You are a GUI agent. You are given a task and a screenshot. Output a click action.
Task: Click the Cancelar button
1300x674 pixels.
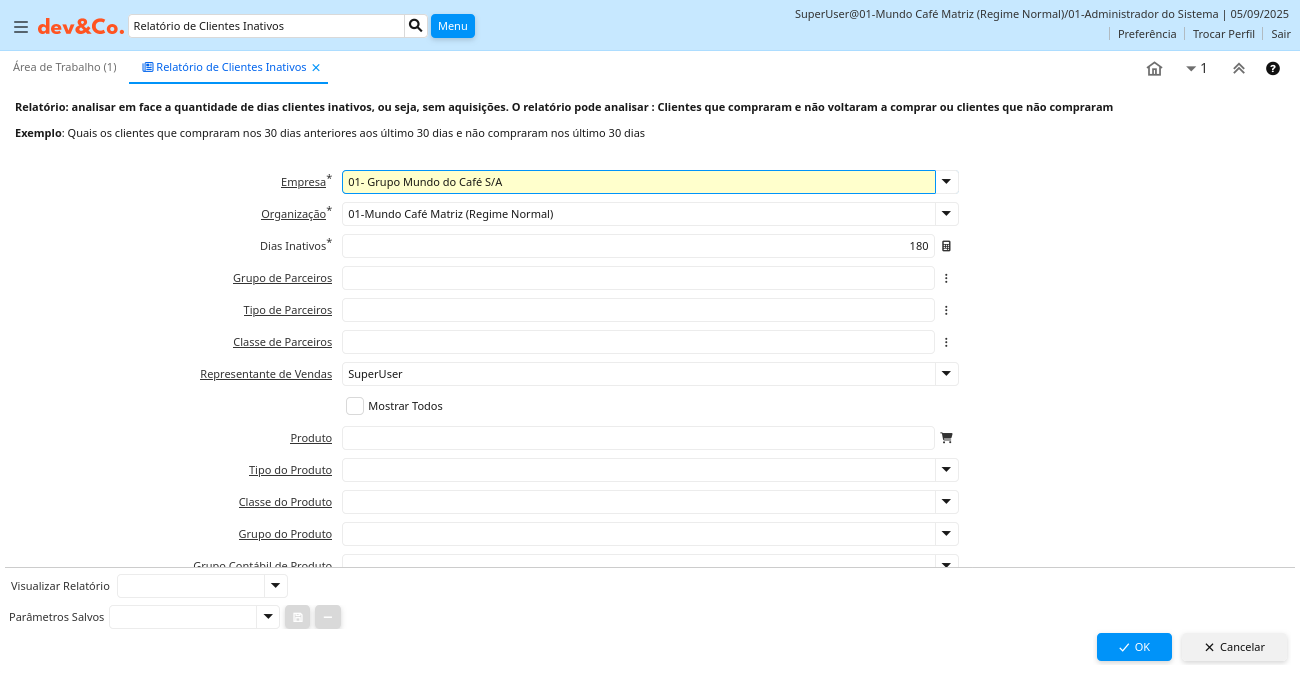[1234, 647]
